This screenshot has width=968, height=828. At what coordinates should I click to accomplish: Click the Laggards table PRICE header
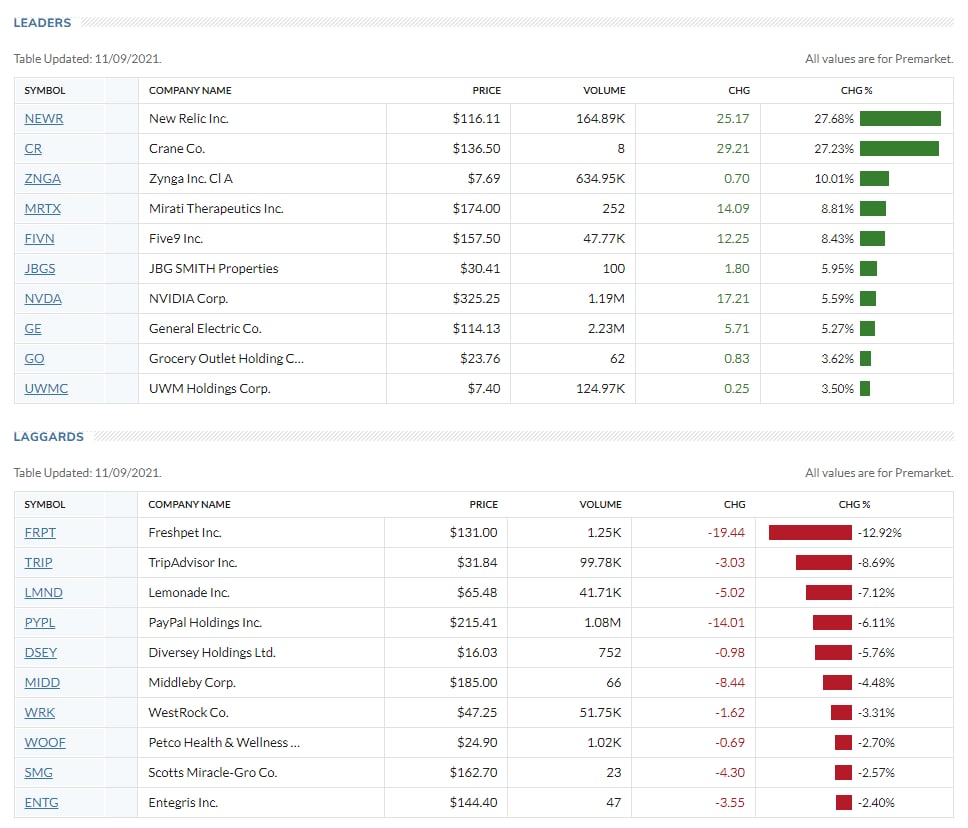pyautogui.click(x=483, y=504)
